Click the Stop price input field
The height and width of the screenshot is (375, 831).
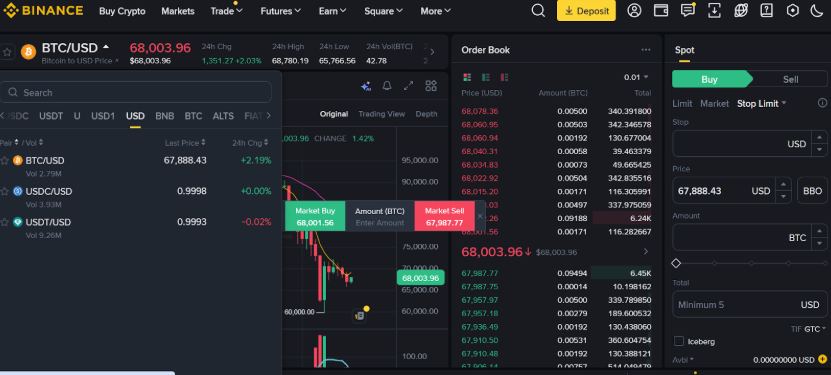coord(742,144)
